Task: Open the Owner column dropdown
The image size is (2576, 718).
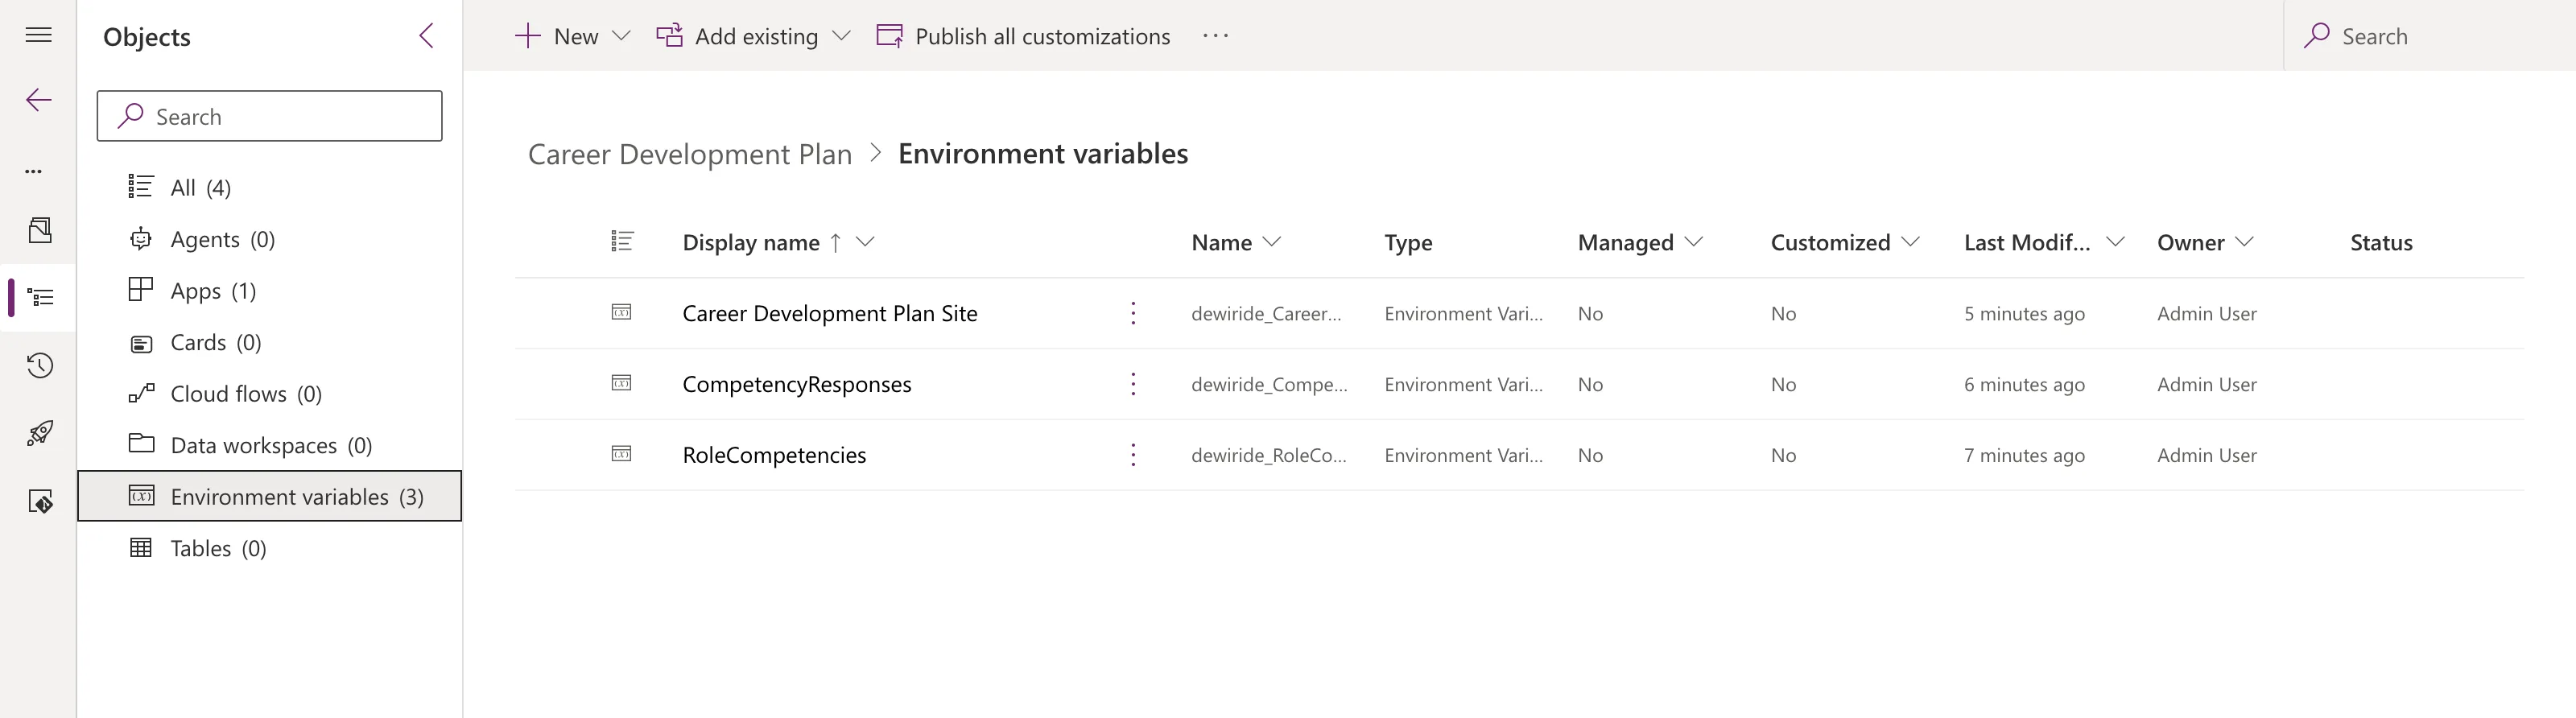Action: (x=2244, y=242)
